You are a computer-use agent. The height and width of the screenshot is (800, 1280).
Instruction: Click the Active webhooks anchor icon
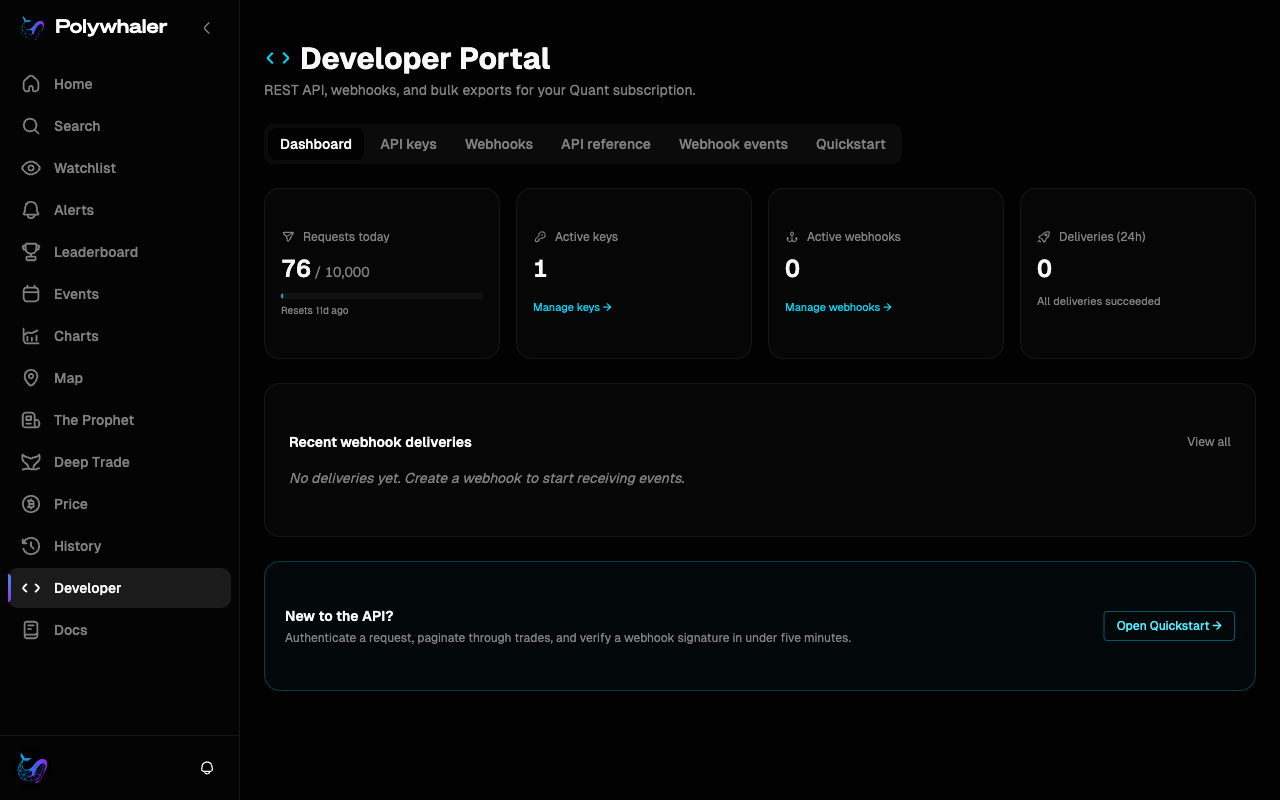pos(792,237)
